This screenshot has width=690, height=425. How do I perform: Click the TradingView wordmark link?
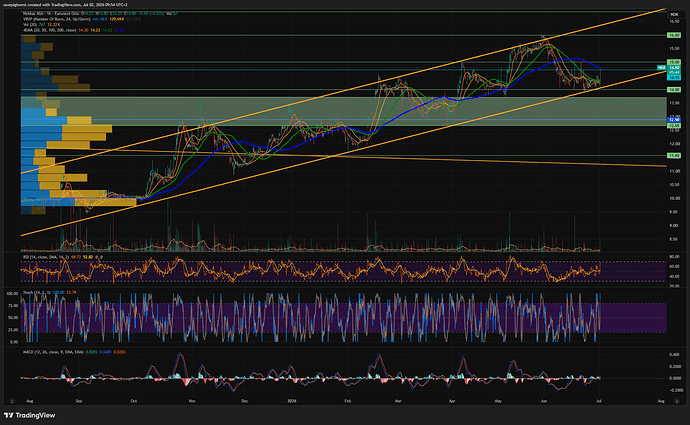(x=35, y=415)
